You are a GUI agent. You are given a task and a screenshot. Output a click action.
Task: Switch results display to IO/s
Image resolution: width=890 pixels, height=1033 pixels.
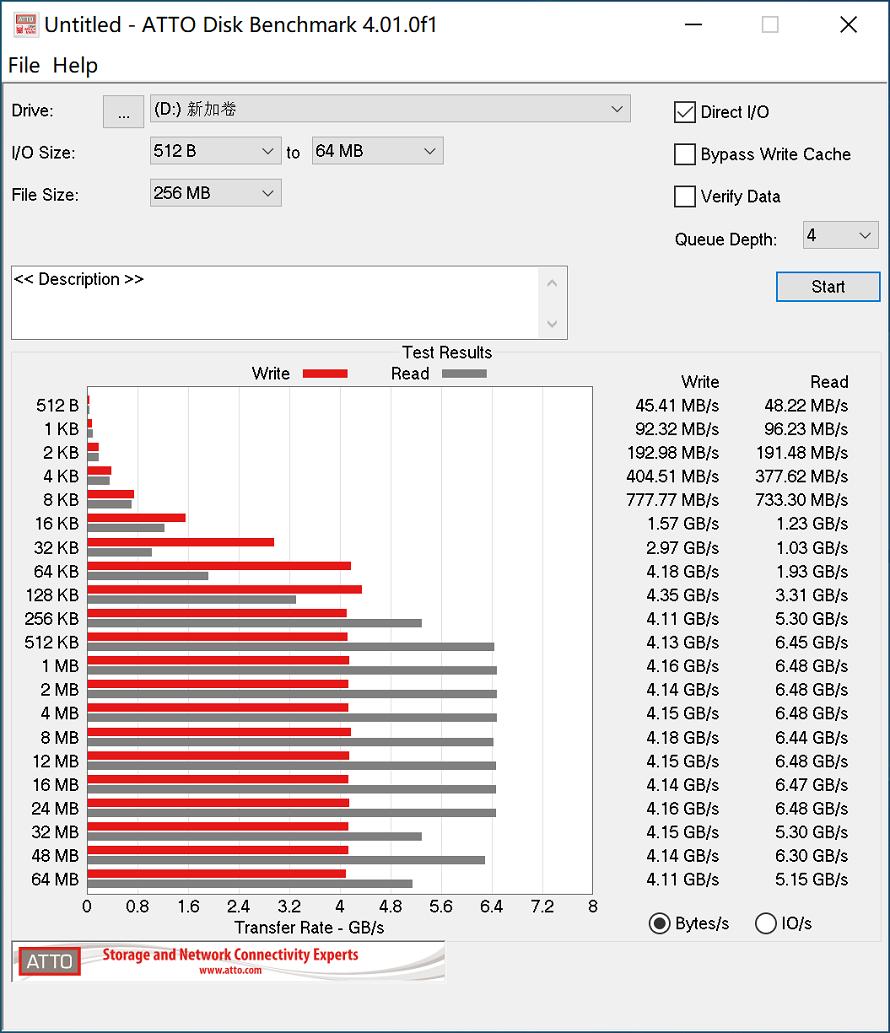pyautogui.click(x=765, y=923)
